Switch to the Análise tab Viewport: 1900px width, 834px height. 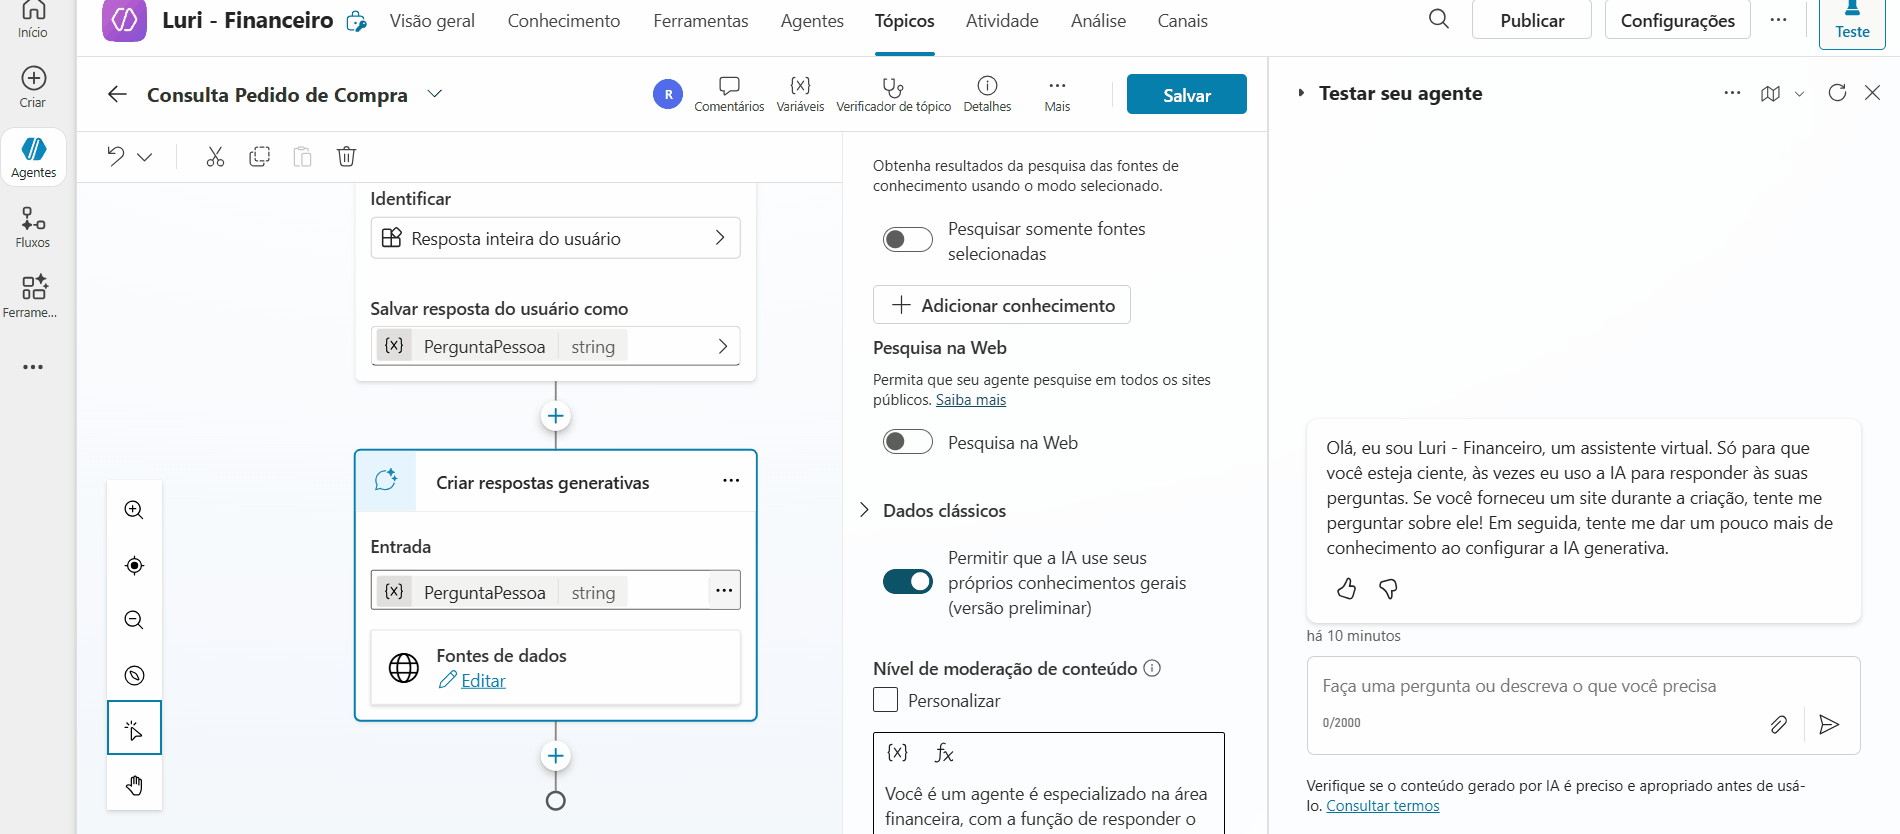1098,21
